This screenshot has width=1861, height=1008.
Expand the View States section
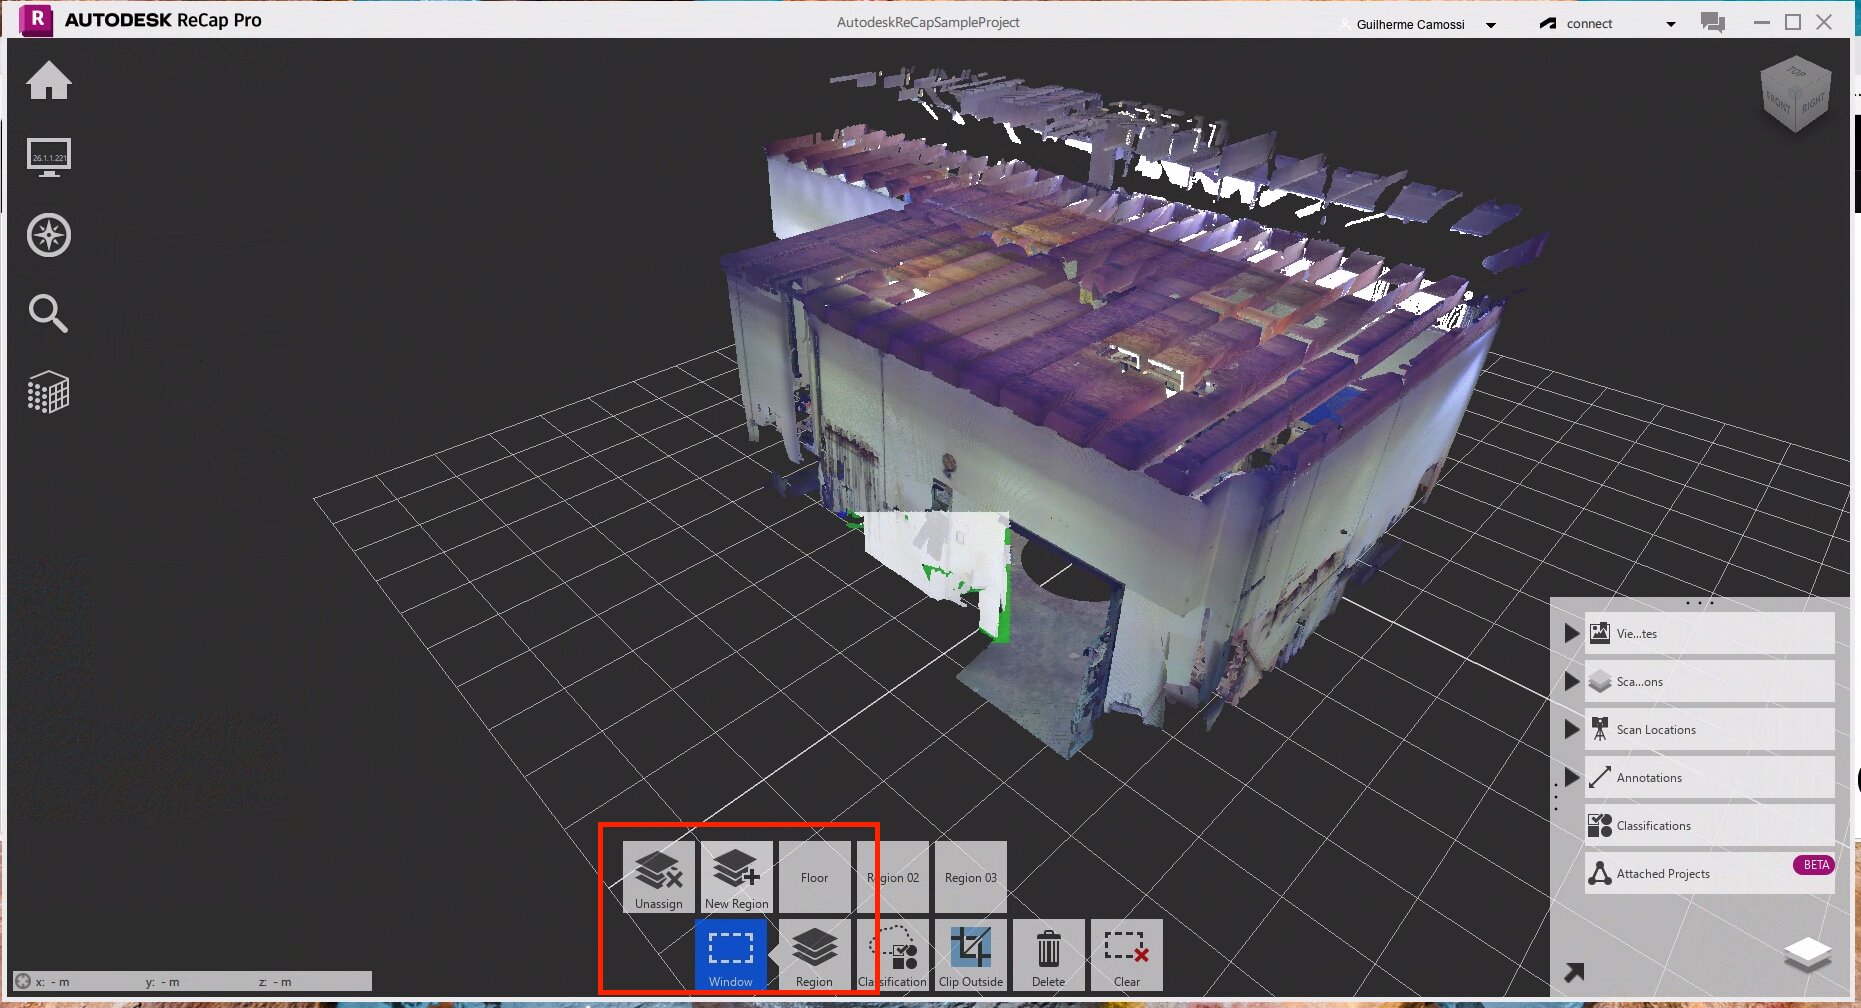[x=1572, y=633]
